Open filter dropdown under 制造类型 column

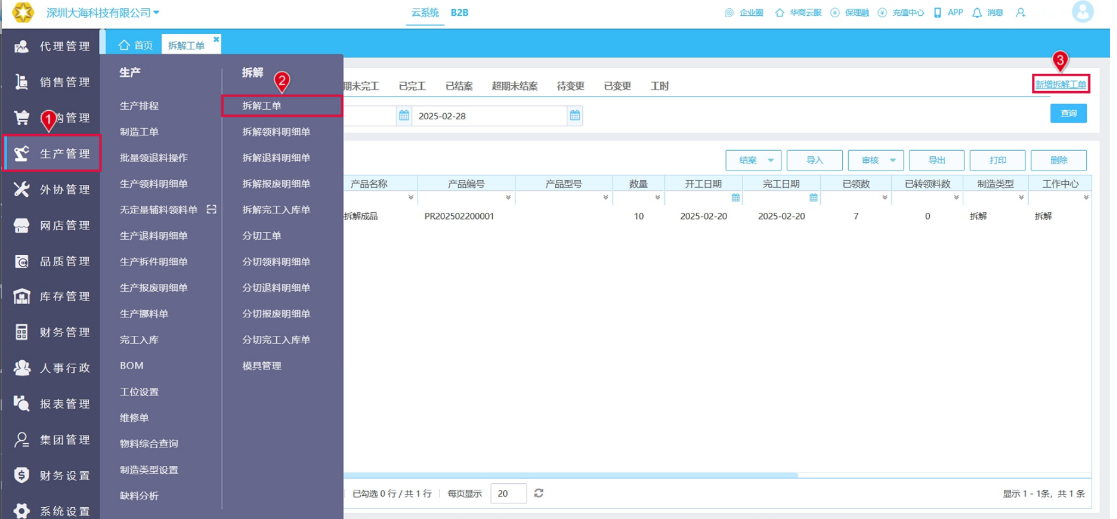[x=1022, y=197]
